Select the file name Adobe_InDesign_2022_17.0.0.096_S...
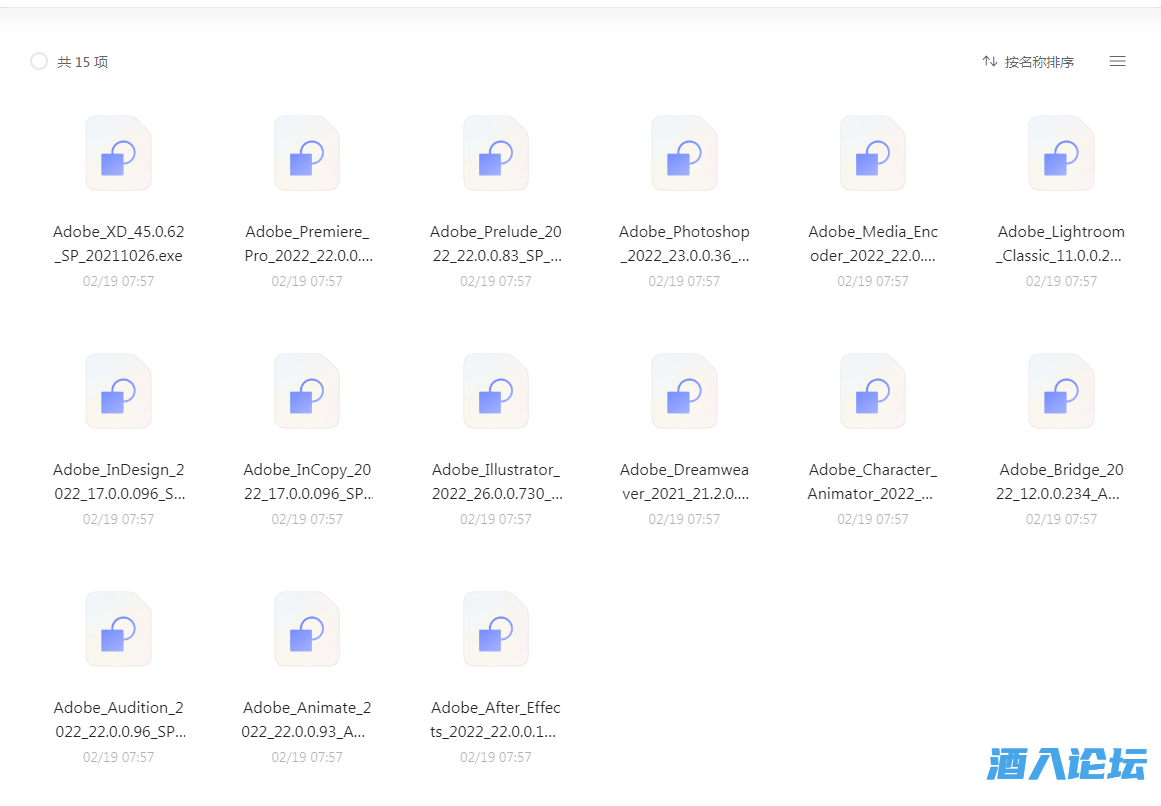This screenshot has width=1161, height=806. tap(118, 482)
